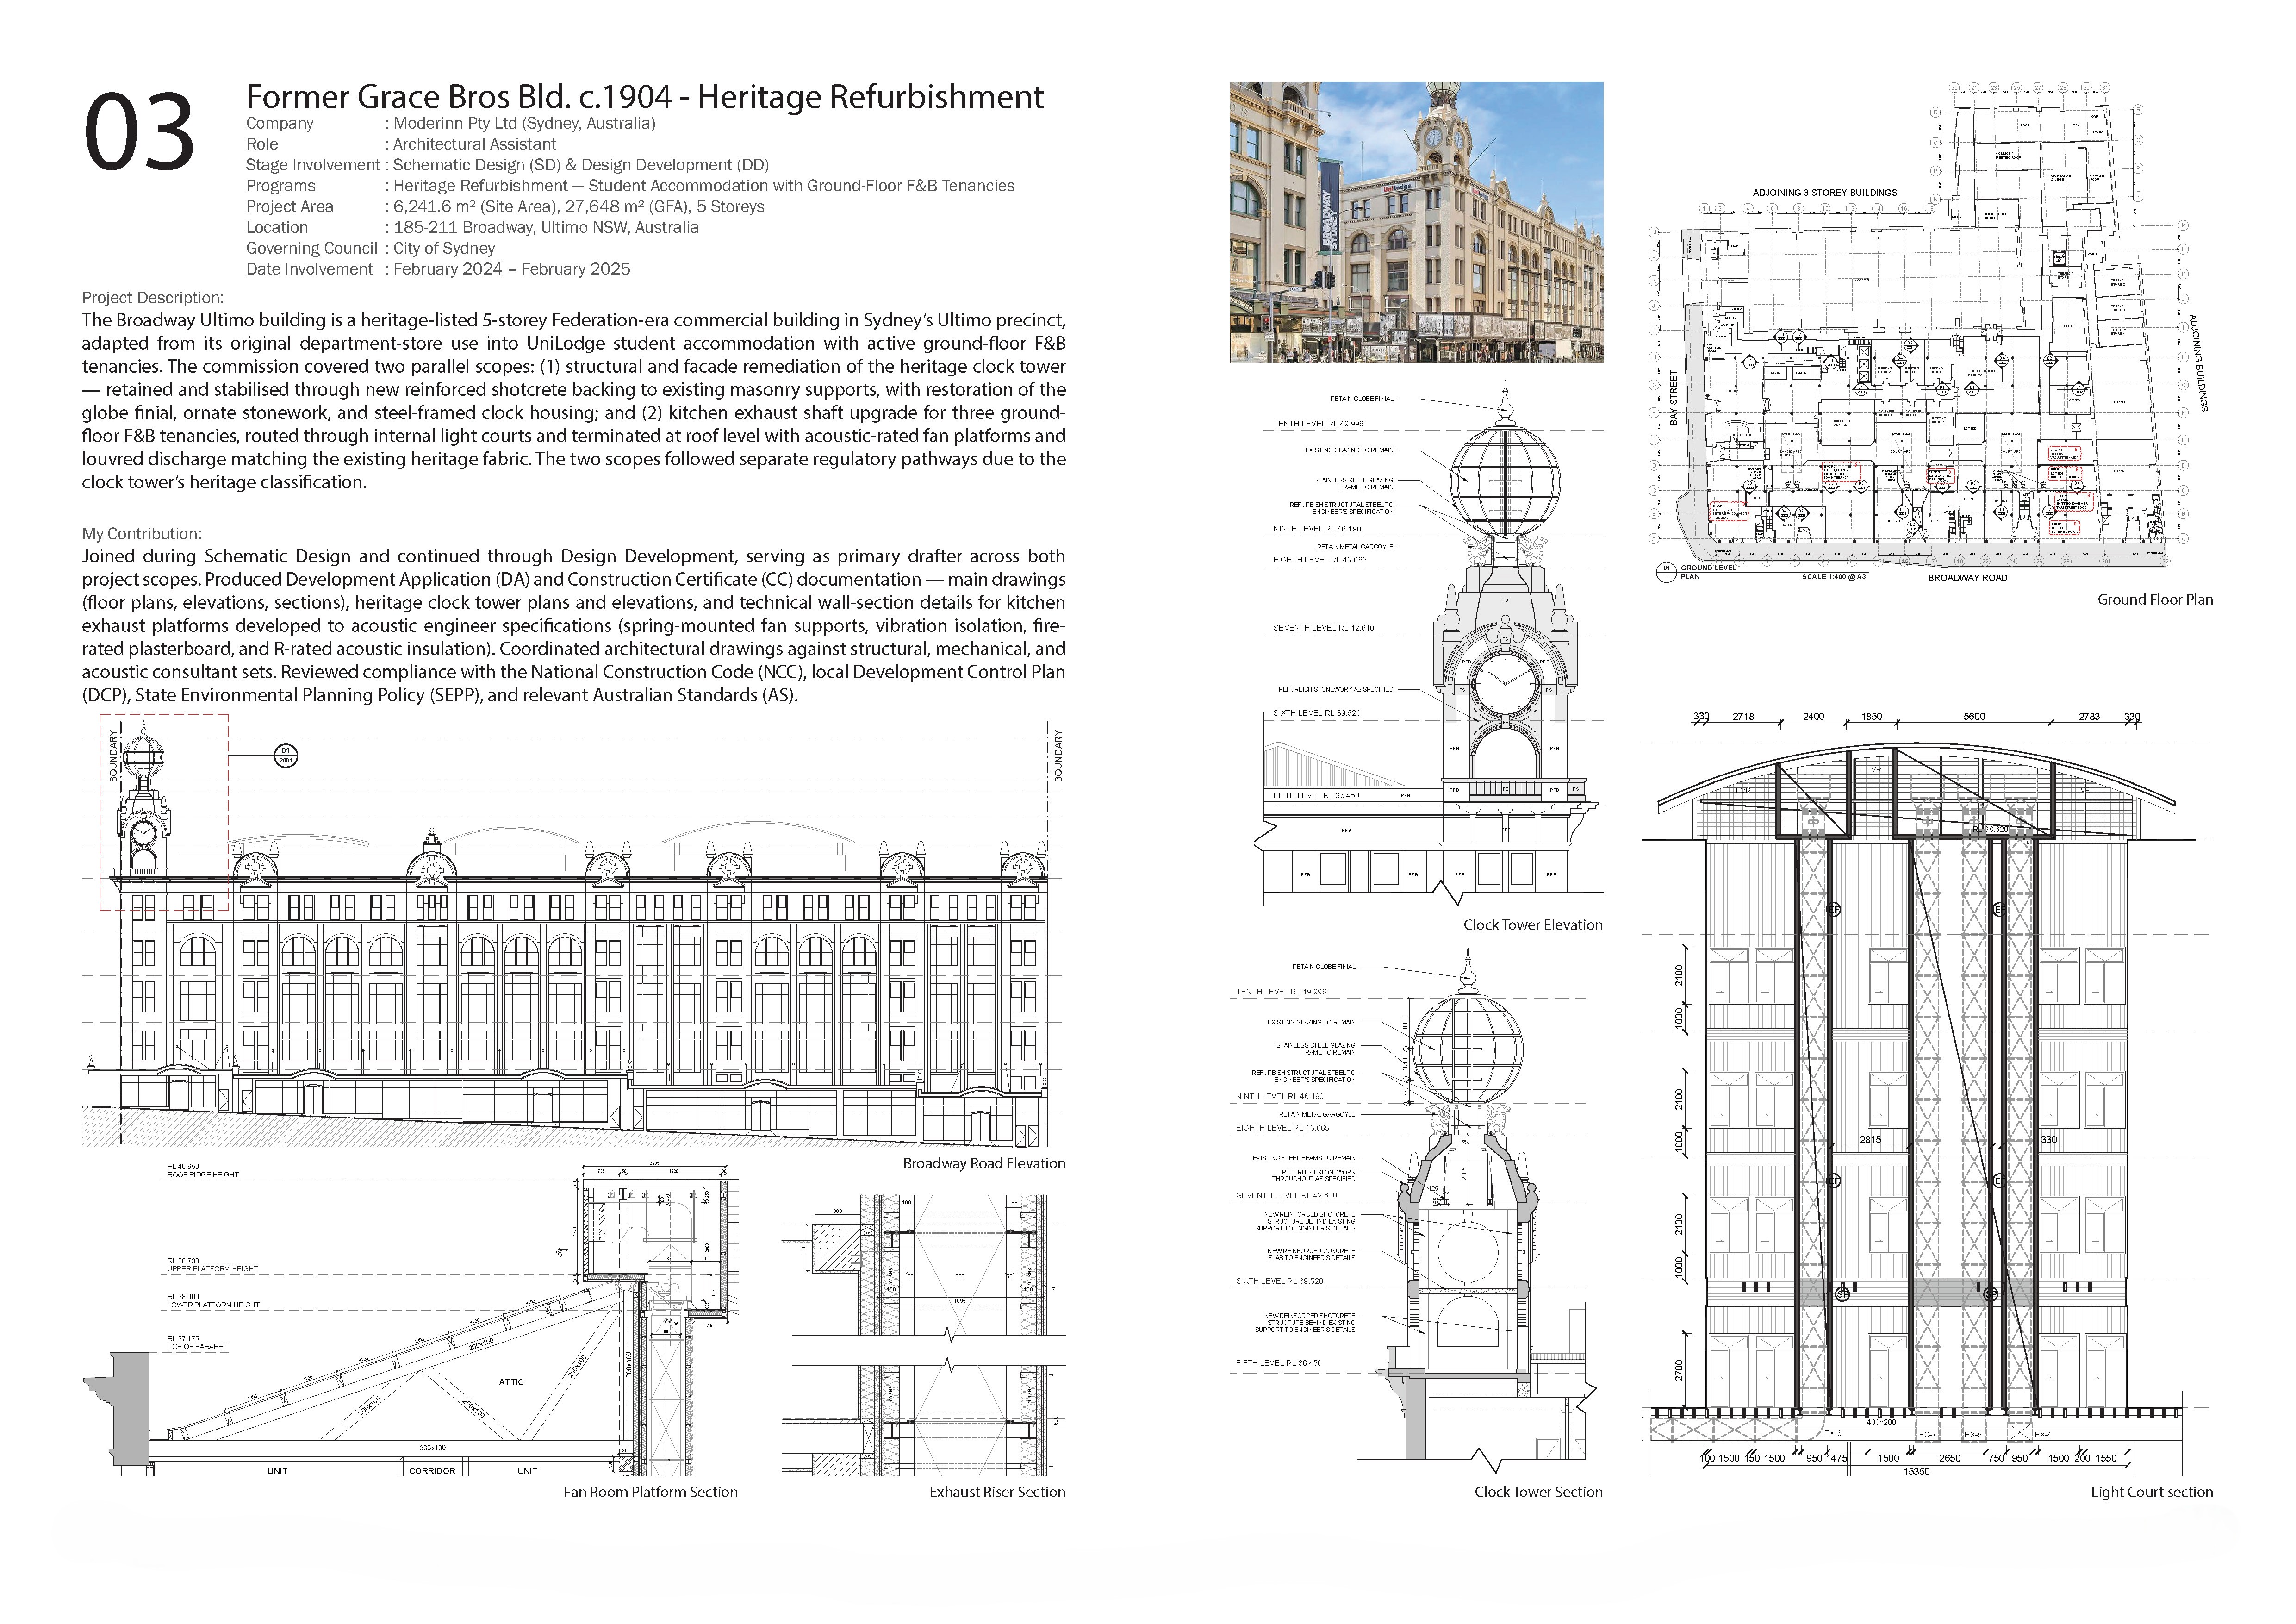This screenshot has height=1624, width=2296.
Task: Click the Broadway Road Elevation caption
Action: tap(984, 1163)
